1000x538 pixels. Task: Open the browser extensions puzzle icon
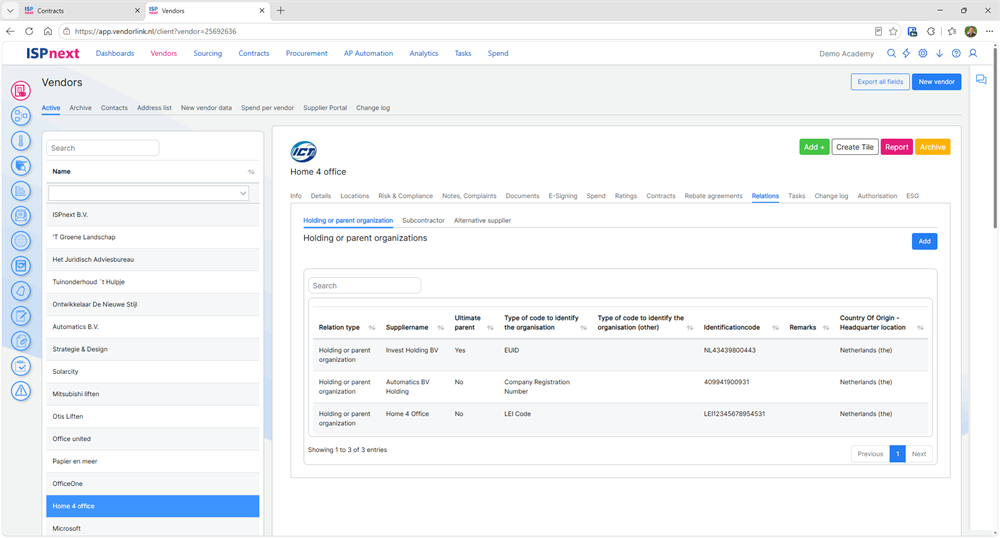[x=931, y=31]
